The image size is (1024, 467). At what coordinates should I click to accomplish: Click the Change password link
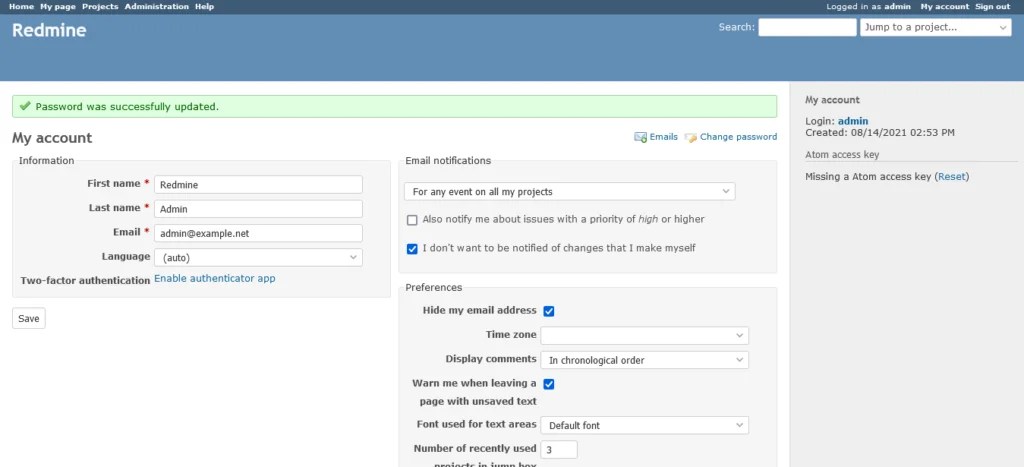click(x=739, y=137)
